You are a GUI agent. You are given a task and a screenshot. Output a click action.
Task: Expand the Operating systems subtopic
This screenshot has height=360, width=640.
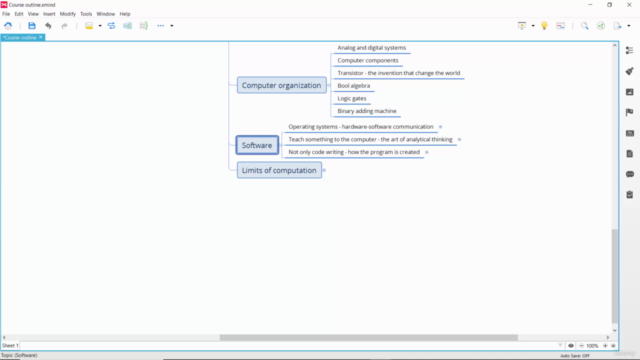[x=440, y=127]
